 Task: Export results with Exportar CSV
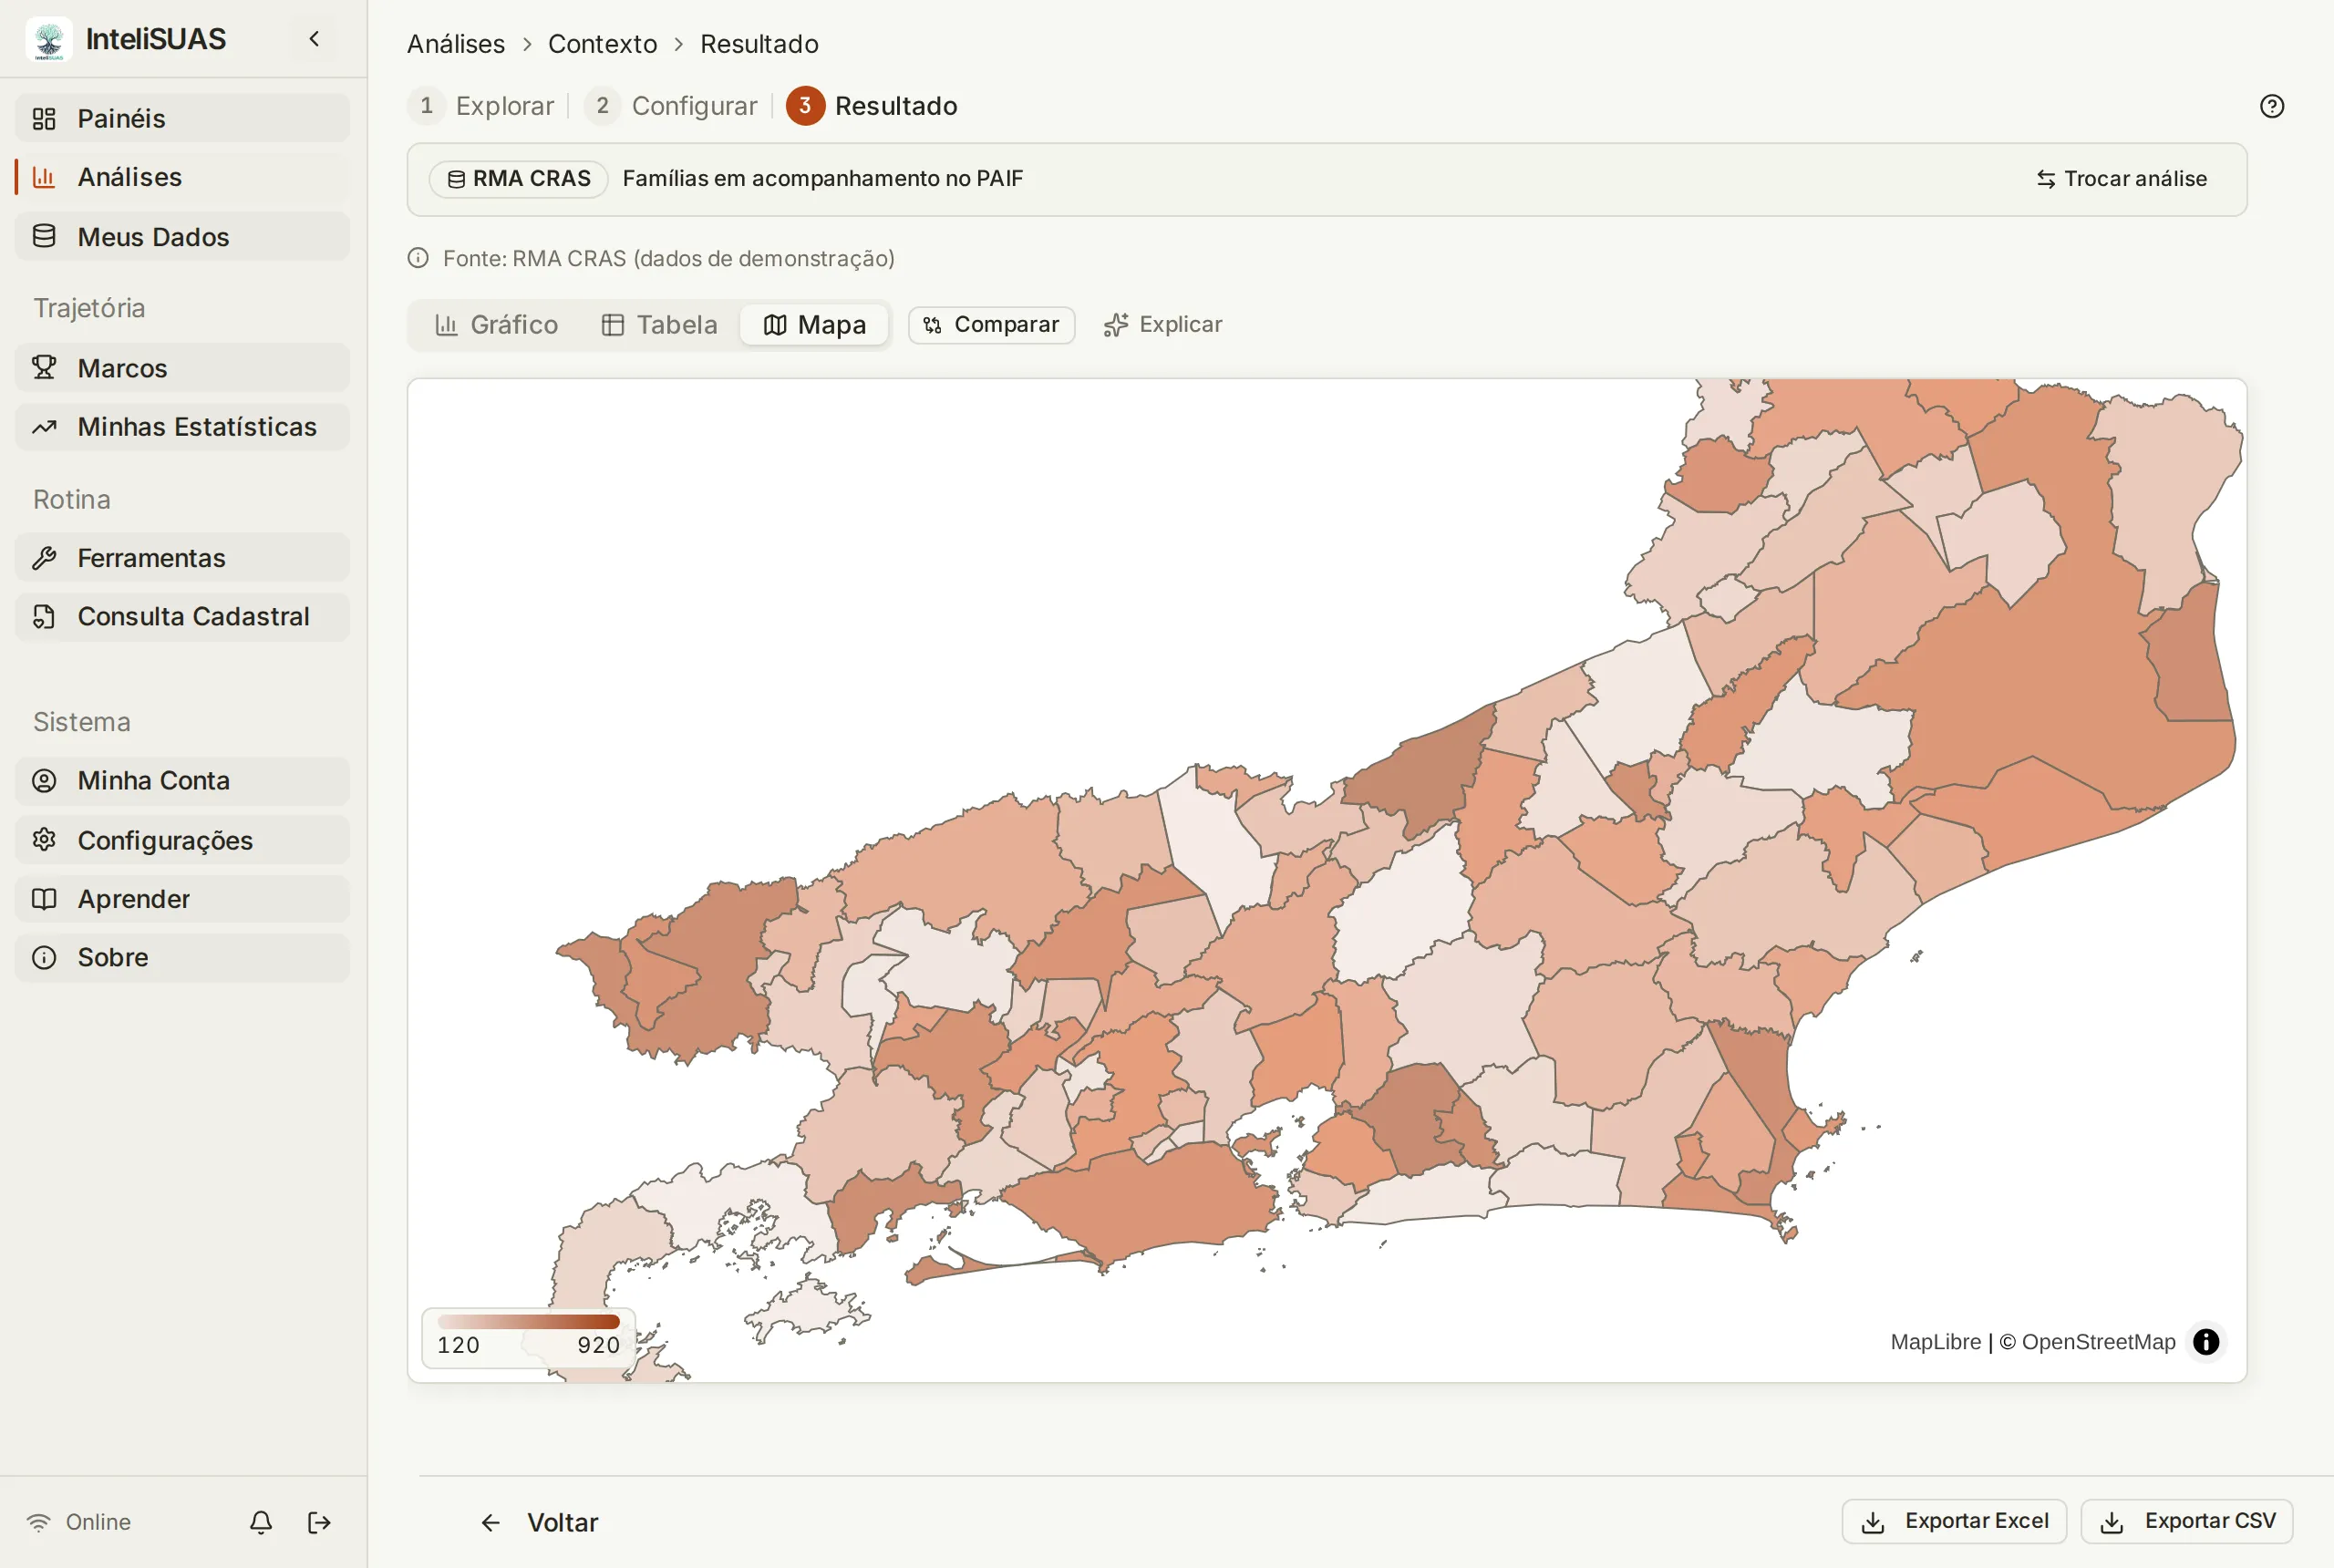point(2187,1521)
